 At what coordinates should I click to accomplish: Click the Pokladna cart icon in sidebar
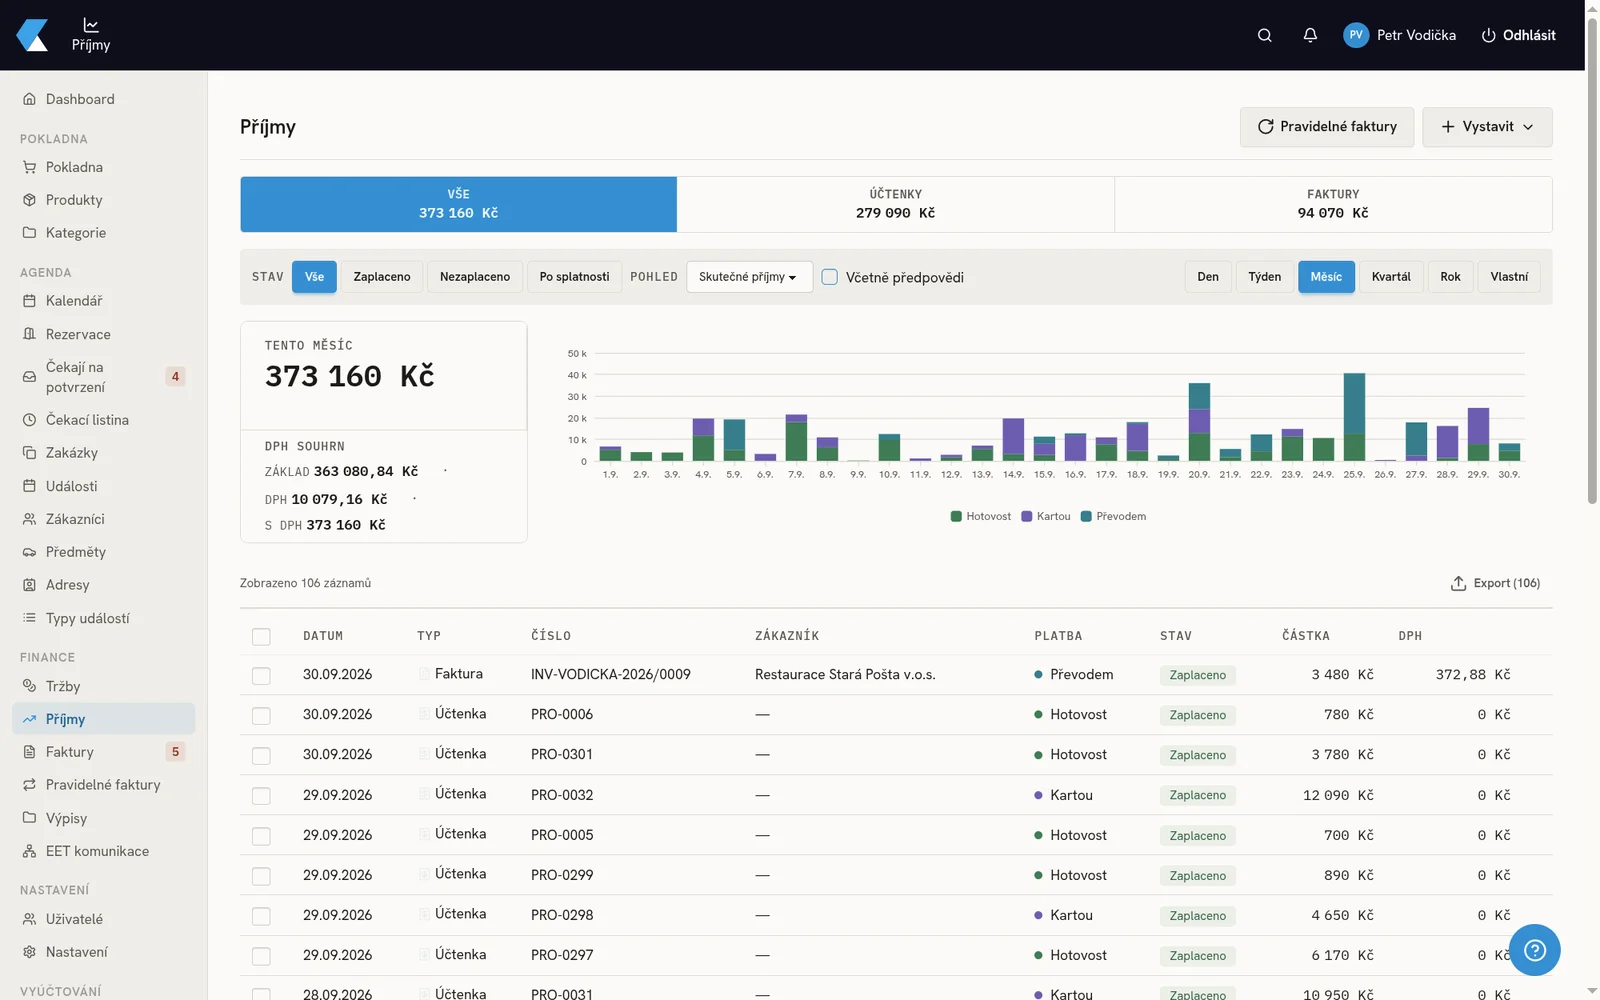coord(29,167)
